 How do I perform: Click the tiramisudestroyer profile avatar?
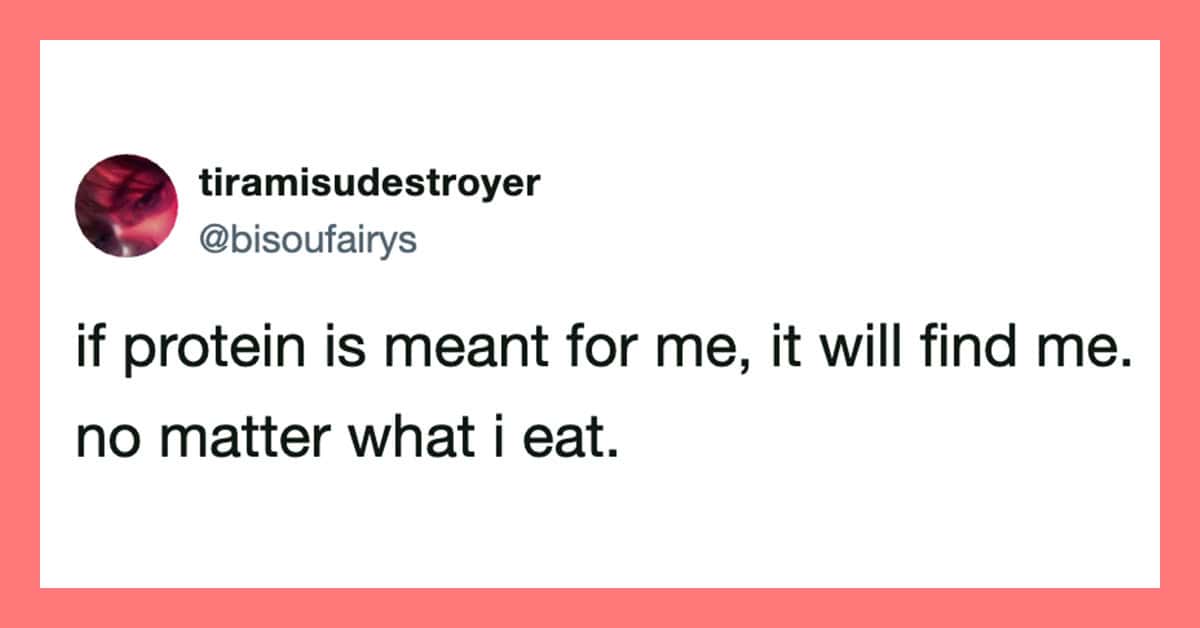click(x=126, y=205)
